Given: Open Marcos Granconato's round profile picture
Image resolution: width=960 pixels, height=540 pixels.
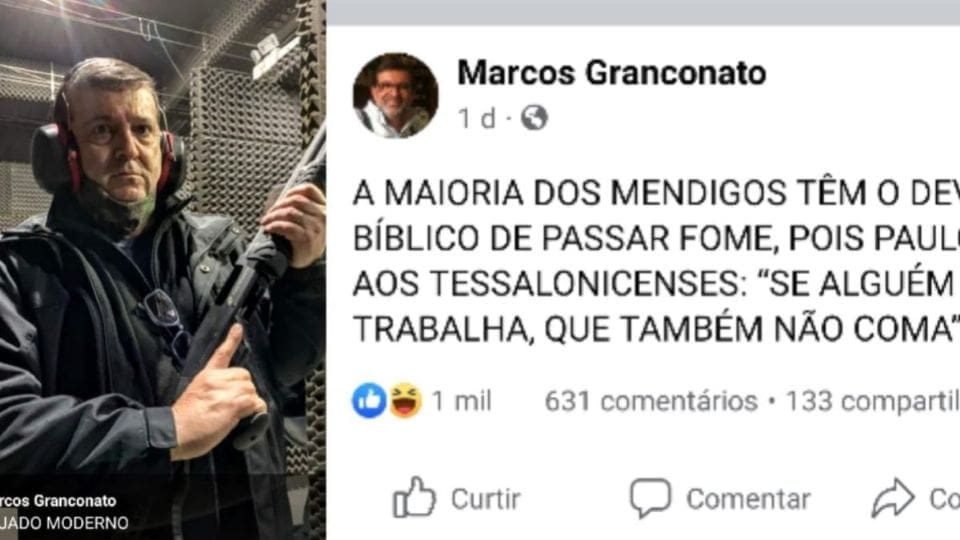Looking at the screenshot, I should [396, 95].
